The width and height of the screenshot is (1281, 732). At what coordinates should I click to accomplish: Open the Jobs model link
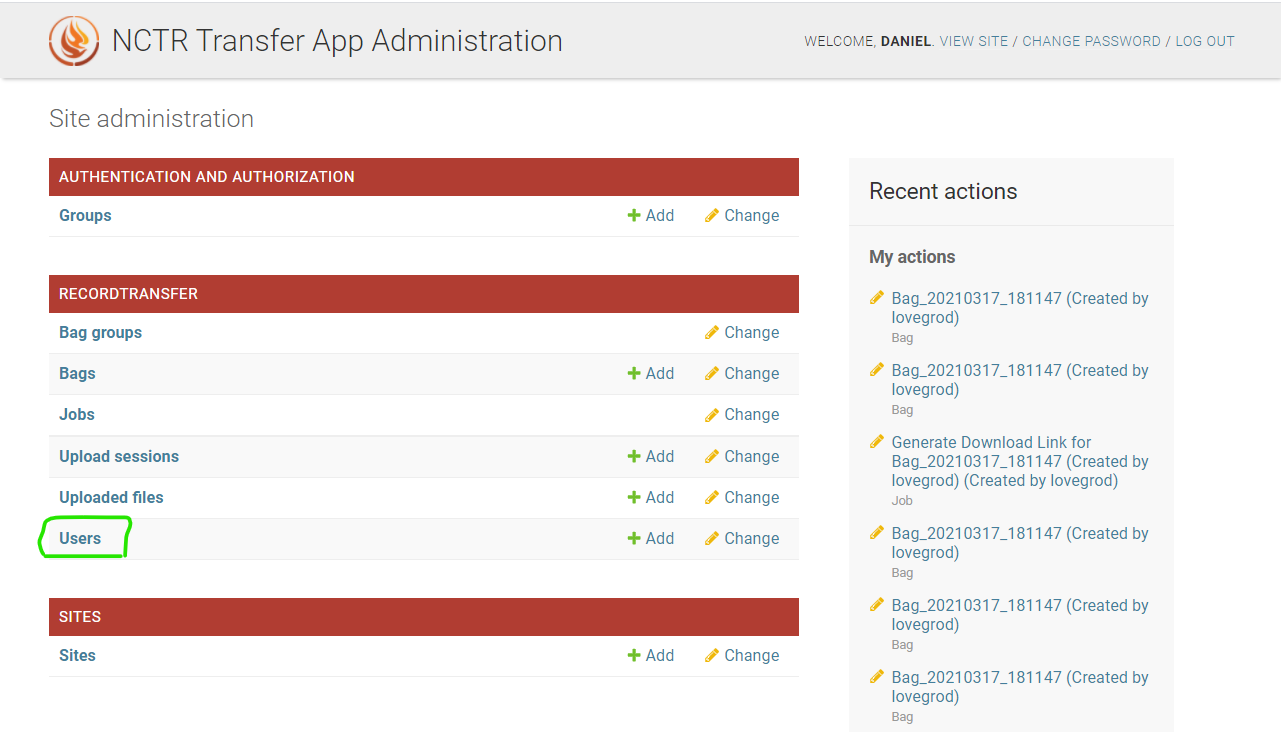(x=77, y=414)
